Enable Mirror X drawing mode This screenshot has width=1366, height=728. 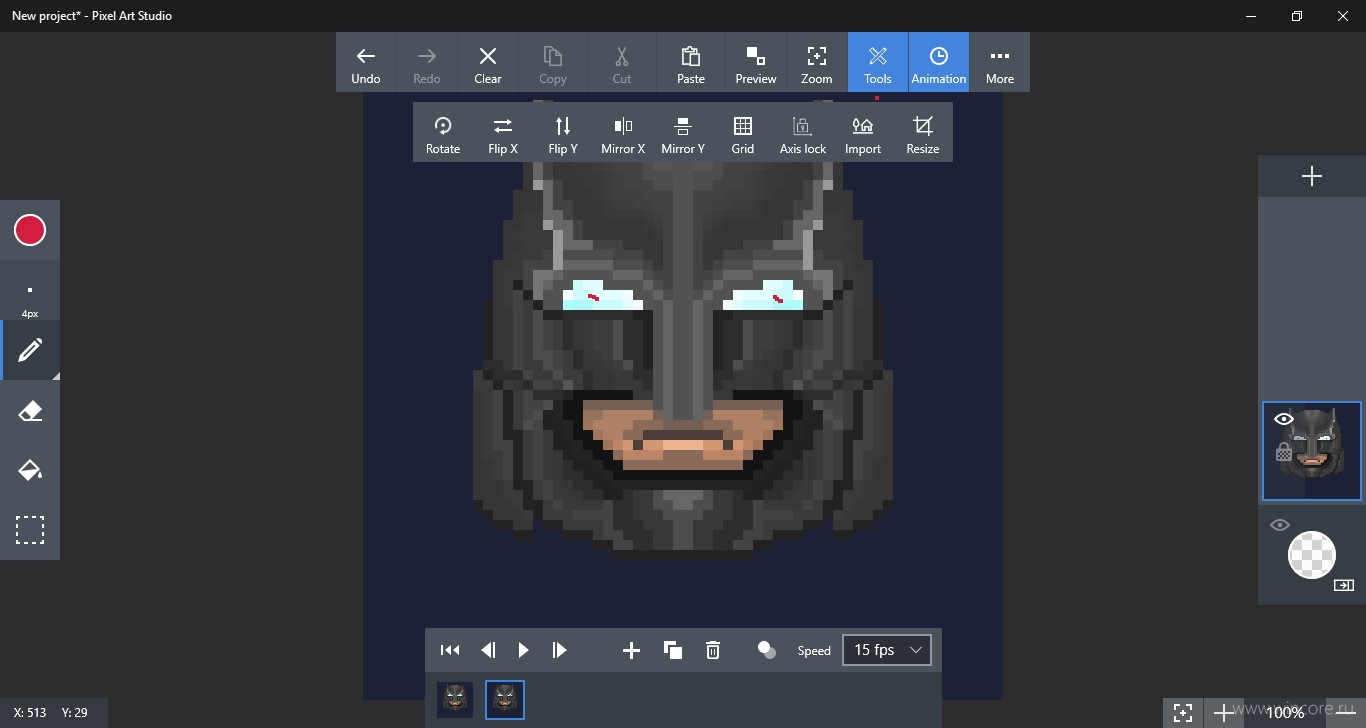[x=623, y=132]
